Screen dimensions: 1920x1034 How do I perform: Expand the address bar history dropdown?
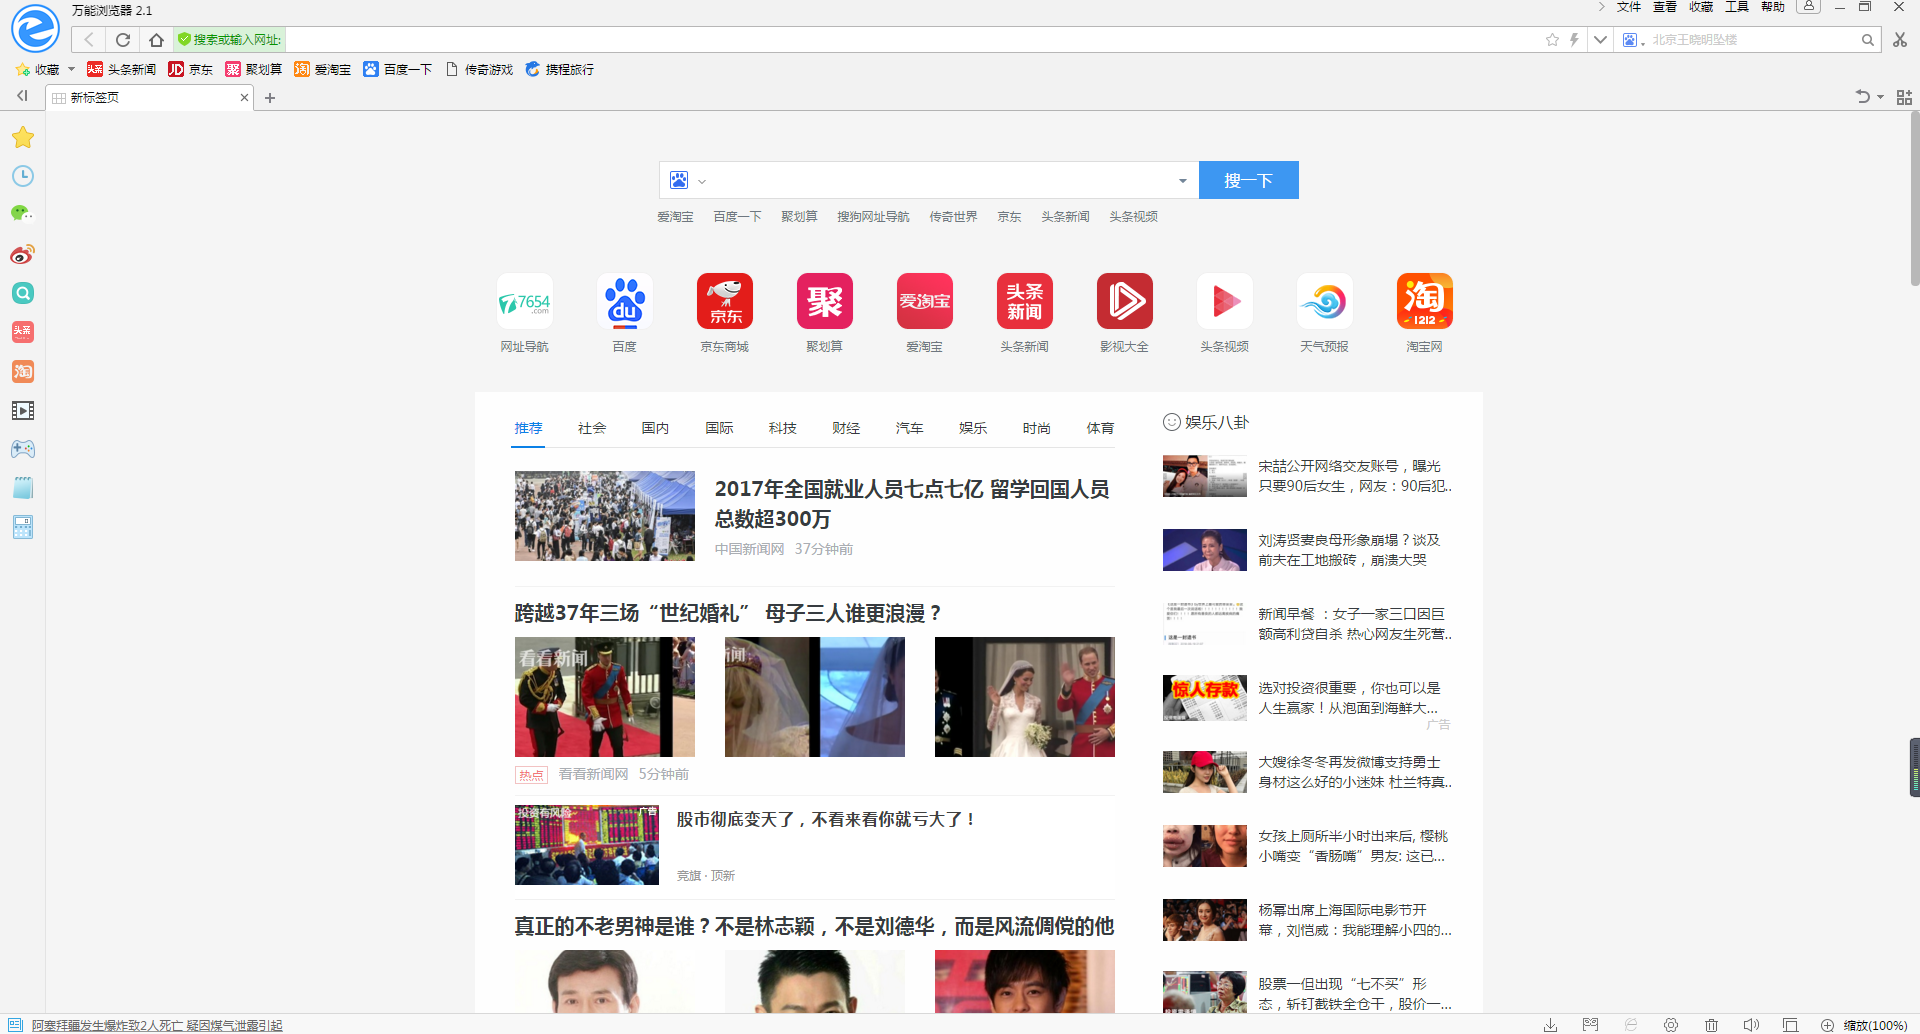(x=1600, y=40)
